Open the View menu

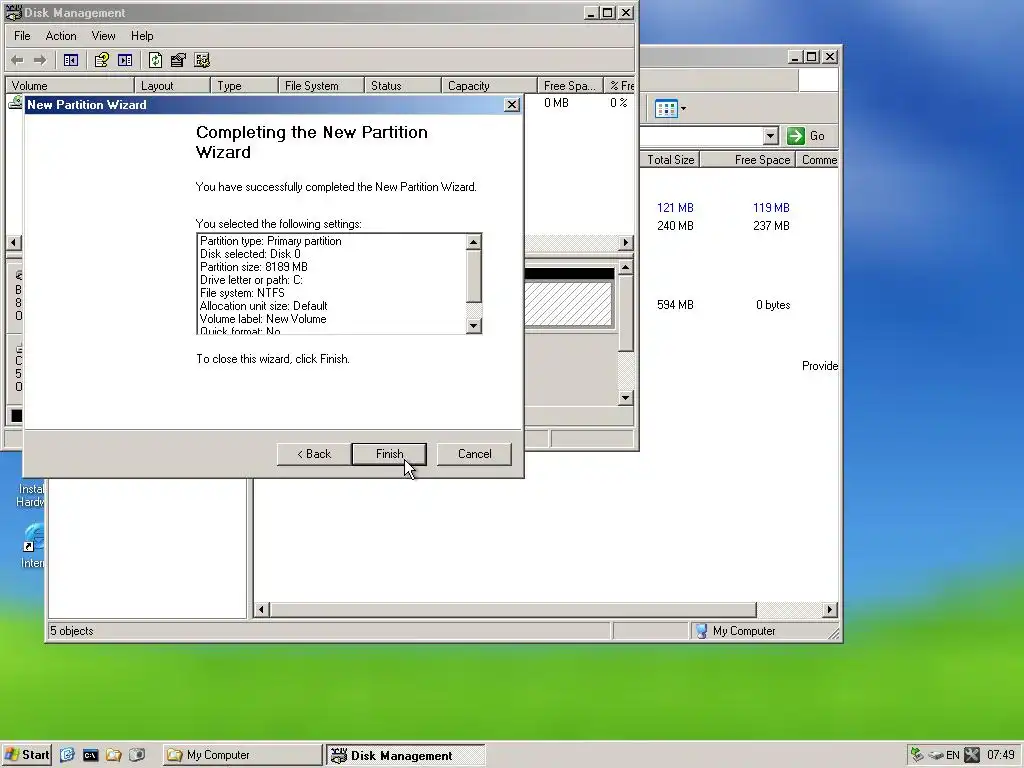pyautogui.click(x=103, y=36)
